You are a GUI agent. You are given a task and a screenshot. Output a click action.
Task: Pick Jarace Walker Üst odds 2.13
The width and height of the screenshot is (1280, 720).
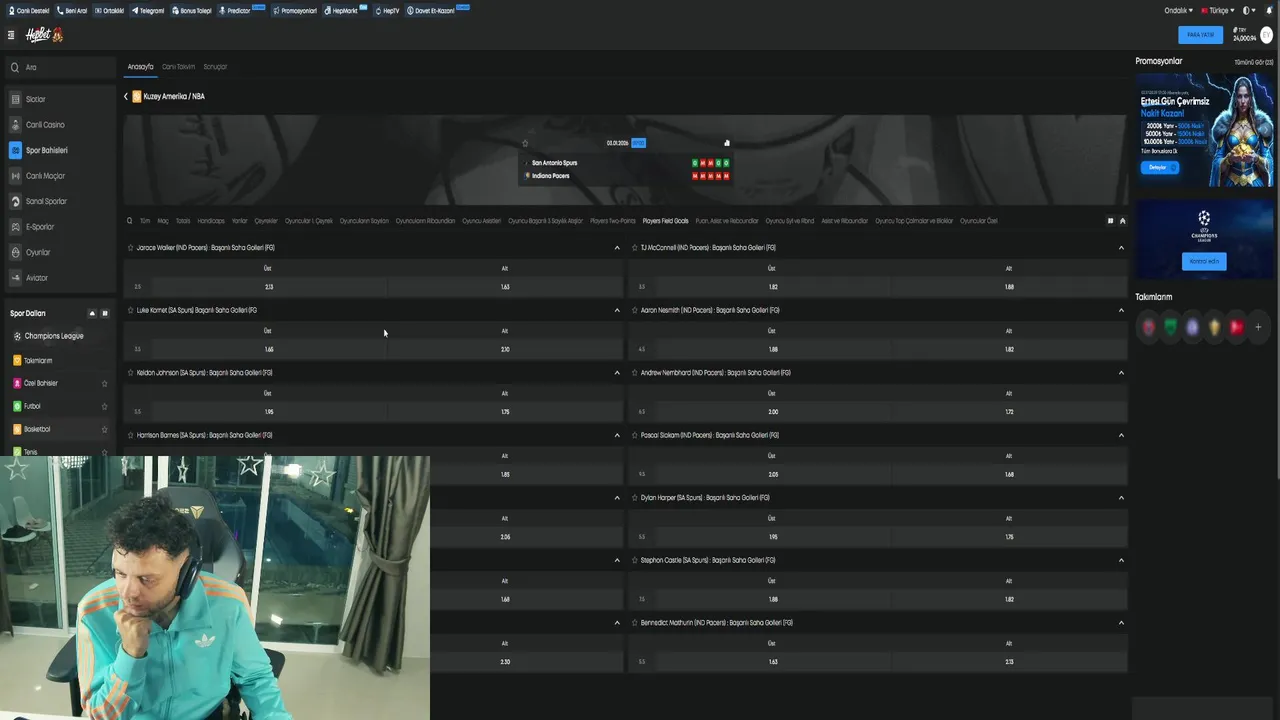tap(268, 287)
